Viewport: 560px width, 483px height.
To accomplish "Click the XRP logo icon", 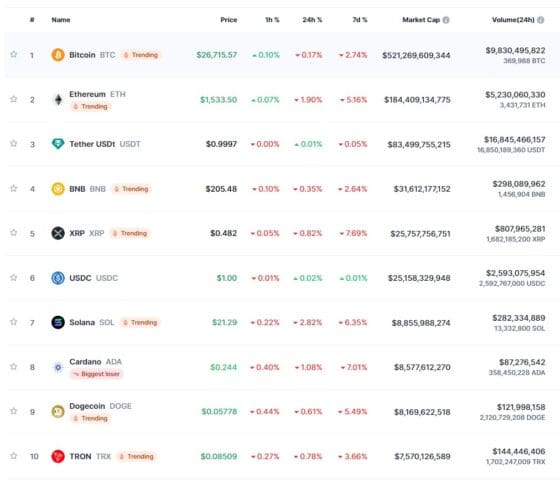I will [x=58, y=233].
